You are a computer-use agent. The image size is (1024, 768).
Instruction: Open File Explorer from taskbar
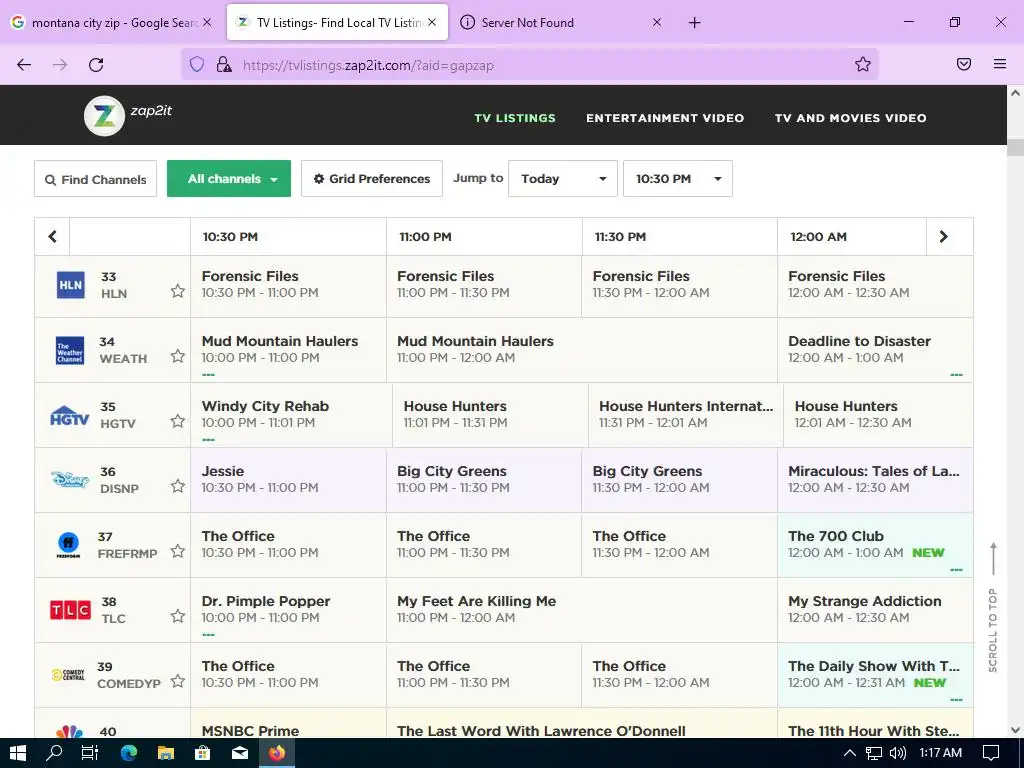(166, 753)
